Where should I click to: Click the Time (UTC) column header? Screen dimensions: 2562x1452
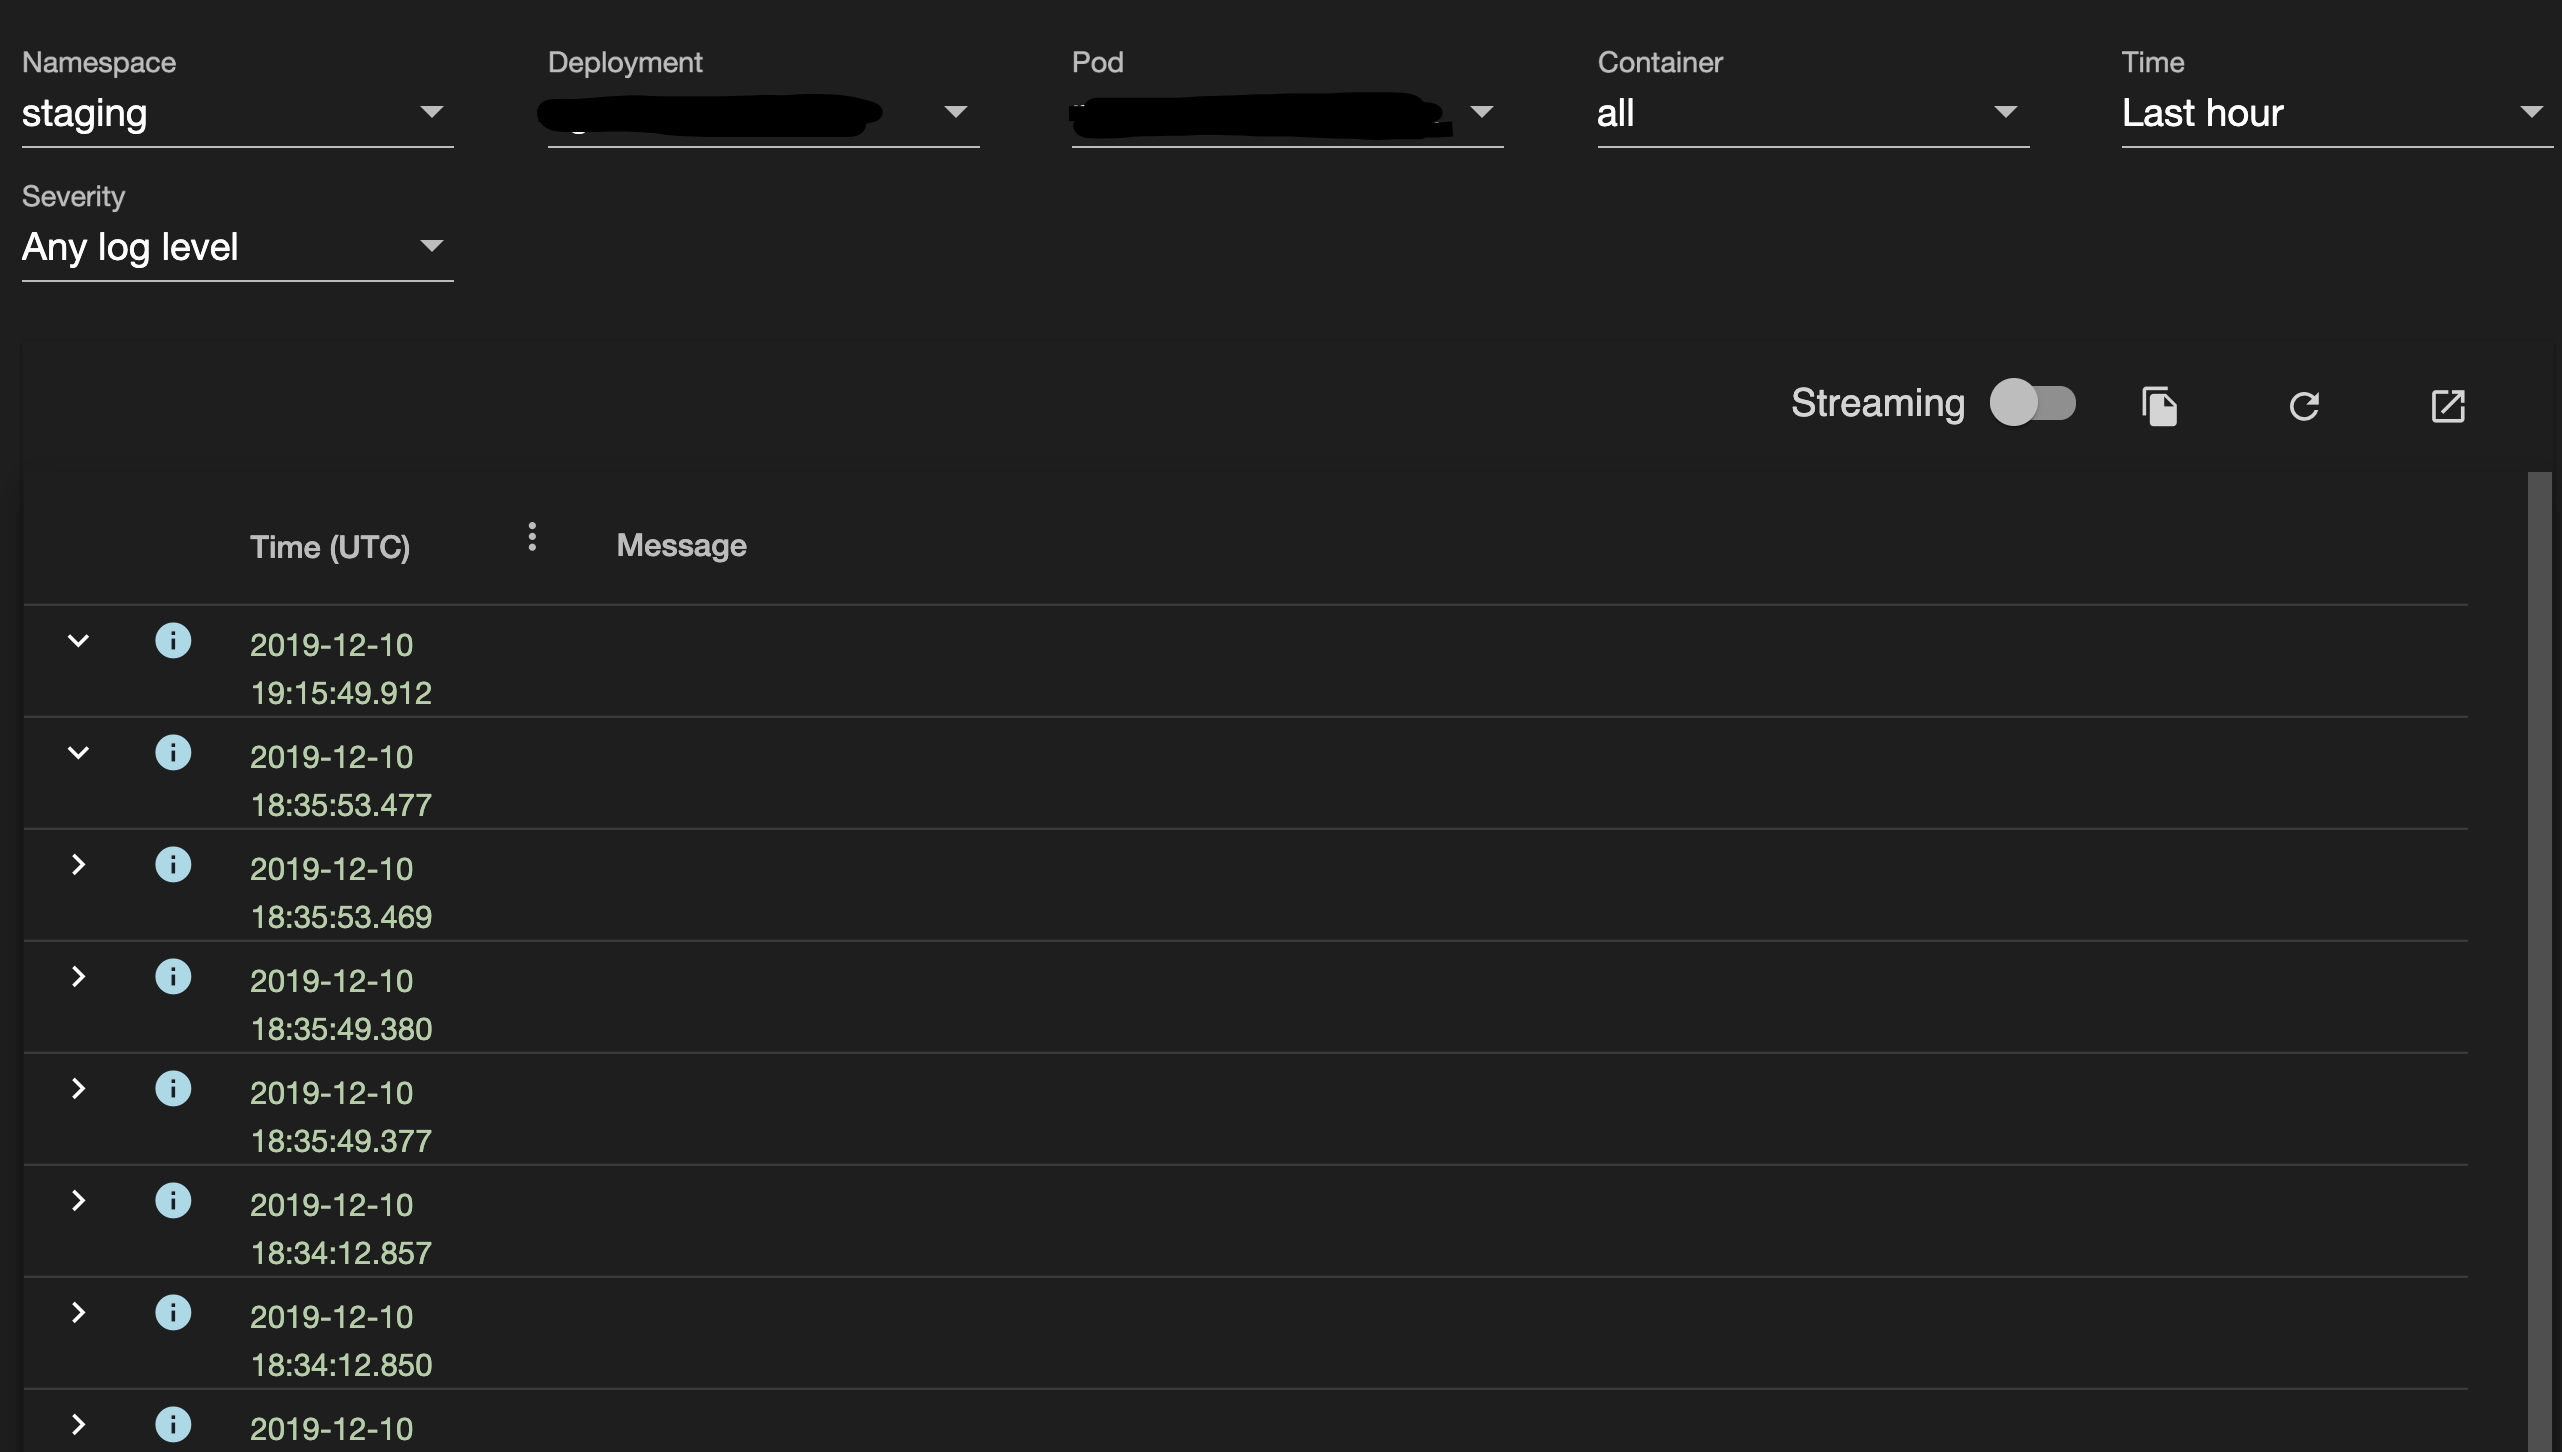coord(331,546)
